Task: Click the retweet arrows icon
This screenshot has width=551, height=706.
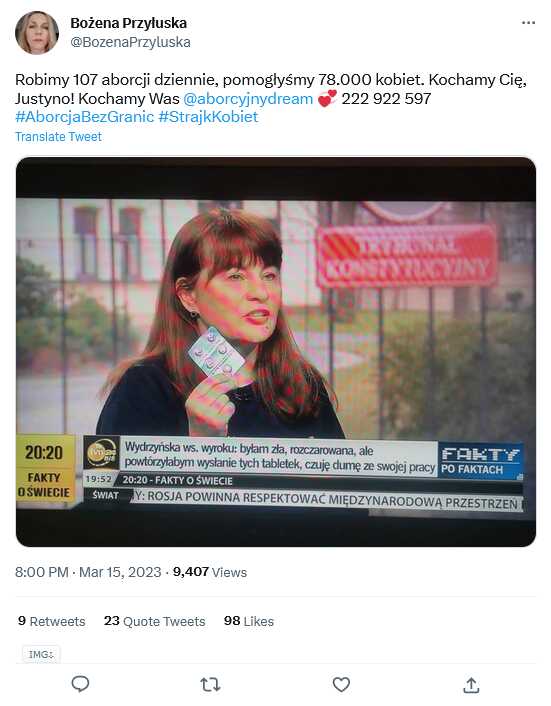Action: coord(210,685)
